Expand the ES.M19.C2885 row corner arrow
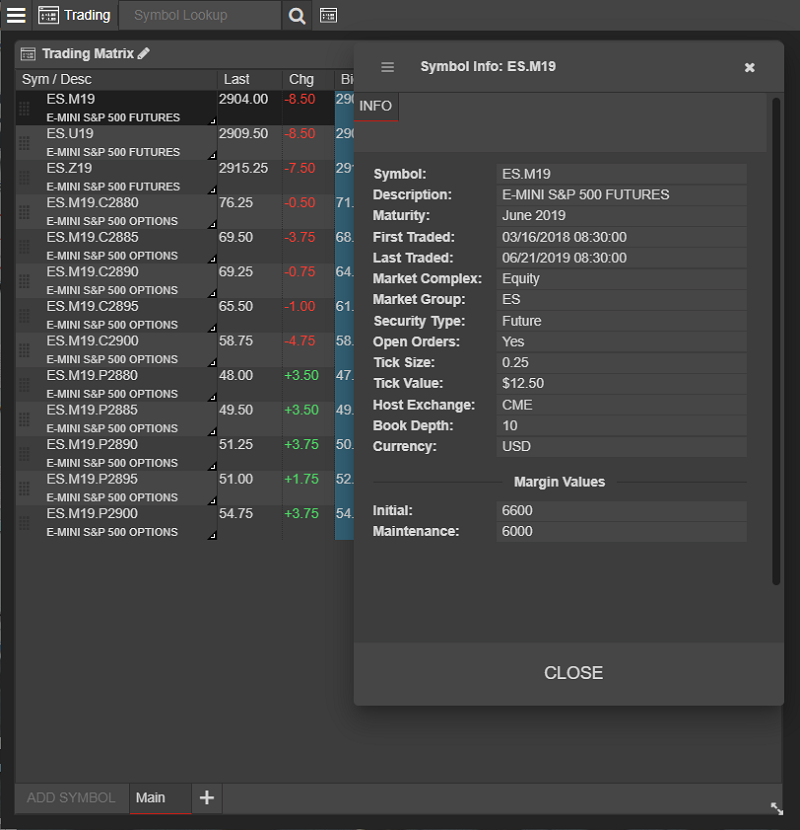Viewport: 800px width, 830px height. pos(212,259)
